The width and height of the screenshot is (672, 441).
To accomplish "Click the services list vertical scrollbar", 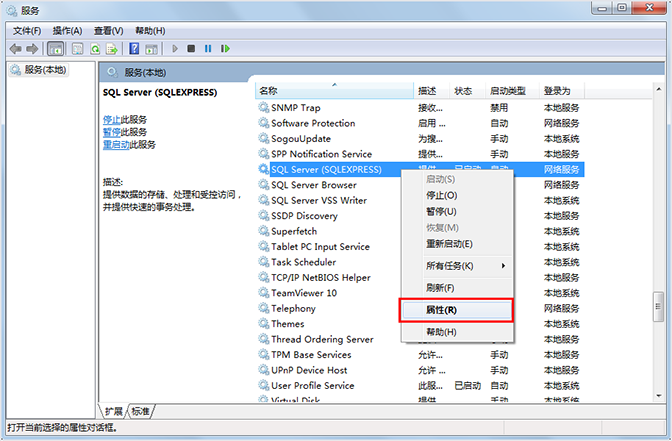I will pos(657,250).
